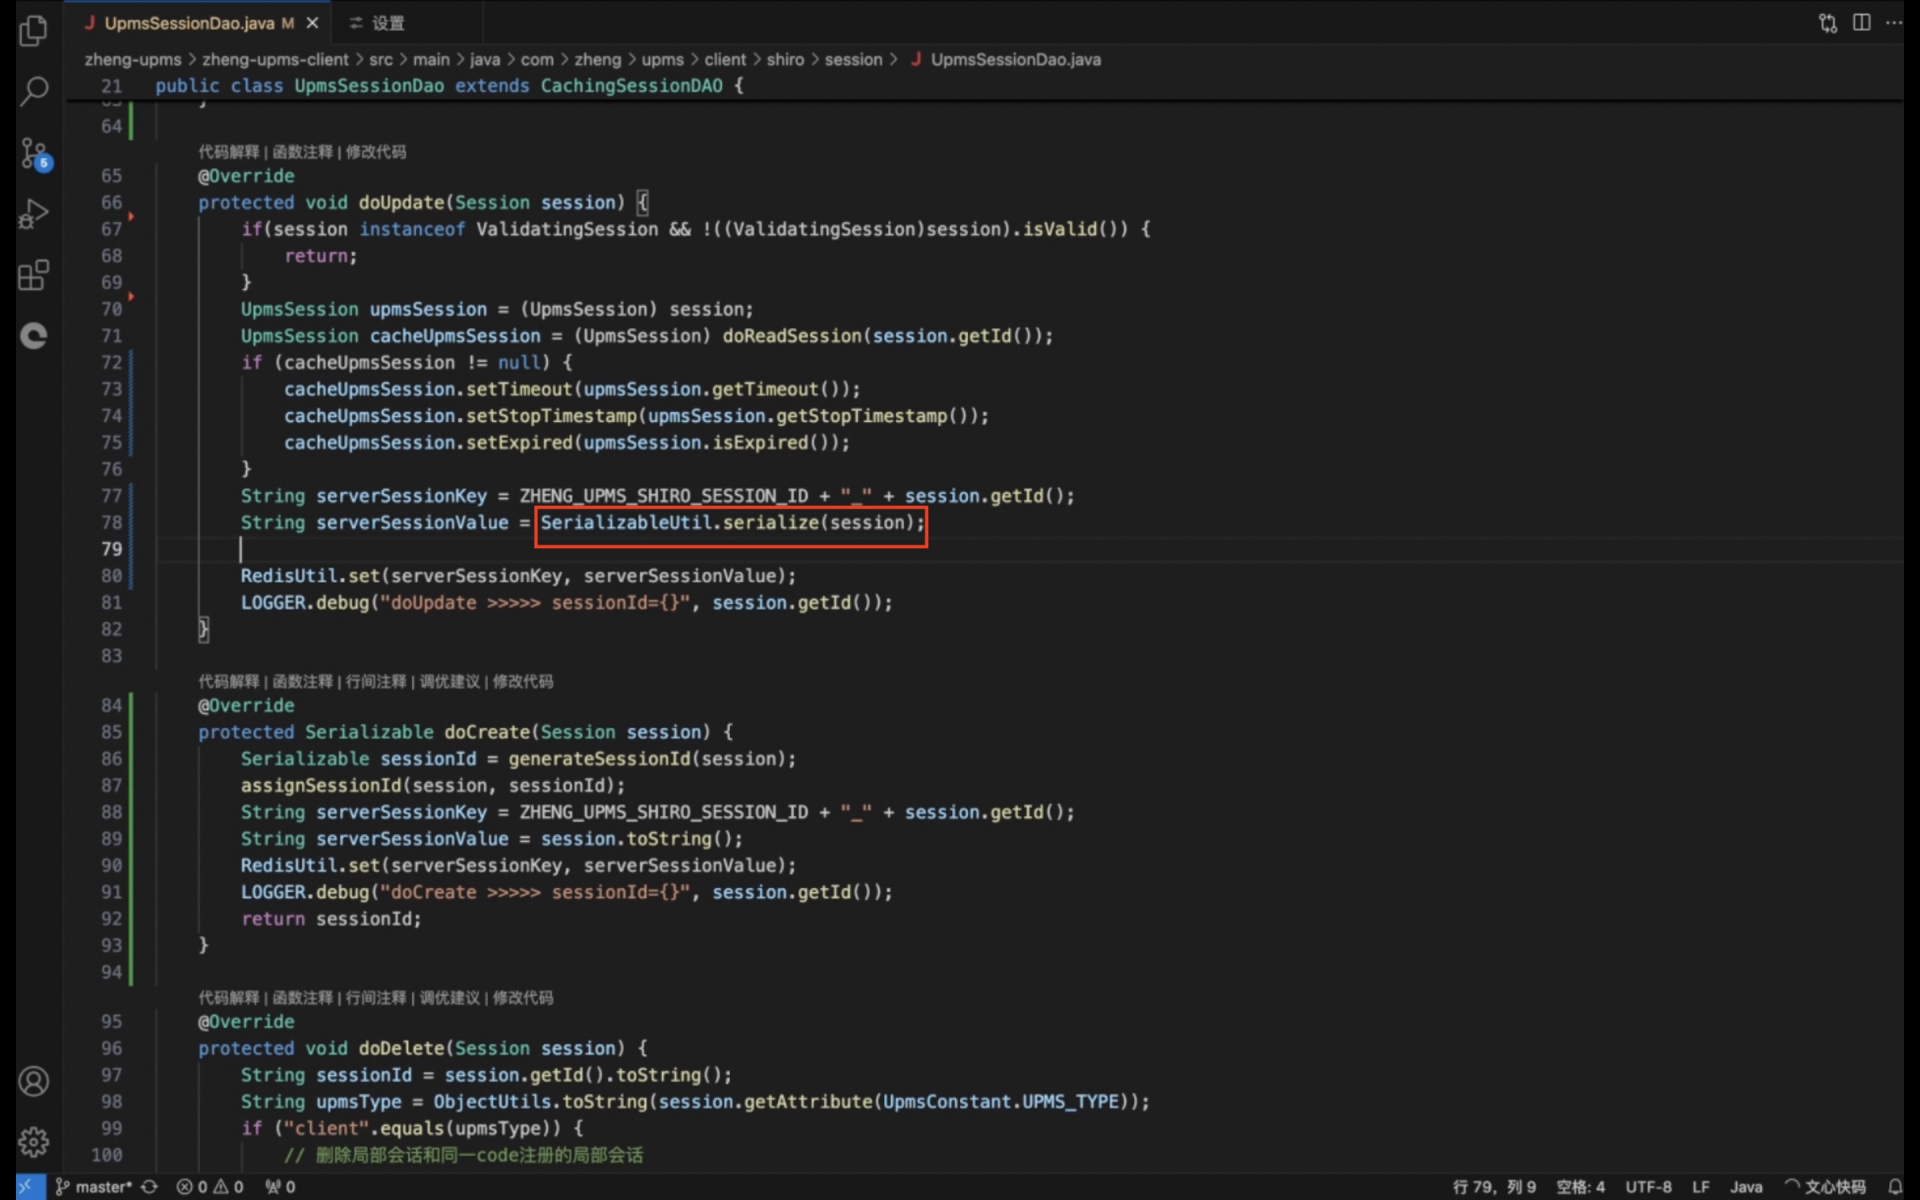Open the Accounts menu icon
Image resolution: width=1920 pixels, height=1200 pixels.
[x=33, y=1081]
